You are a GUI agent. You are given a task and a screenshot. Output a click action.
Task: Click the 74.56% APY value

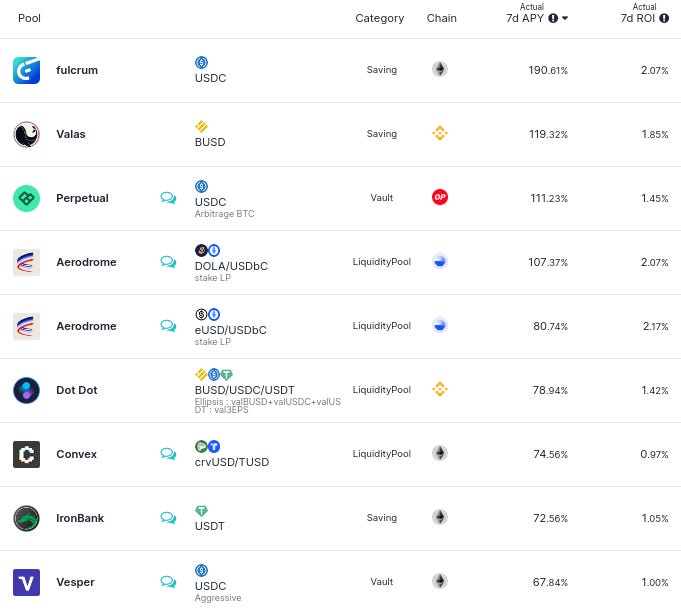(x=550, y=454)
